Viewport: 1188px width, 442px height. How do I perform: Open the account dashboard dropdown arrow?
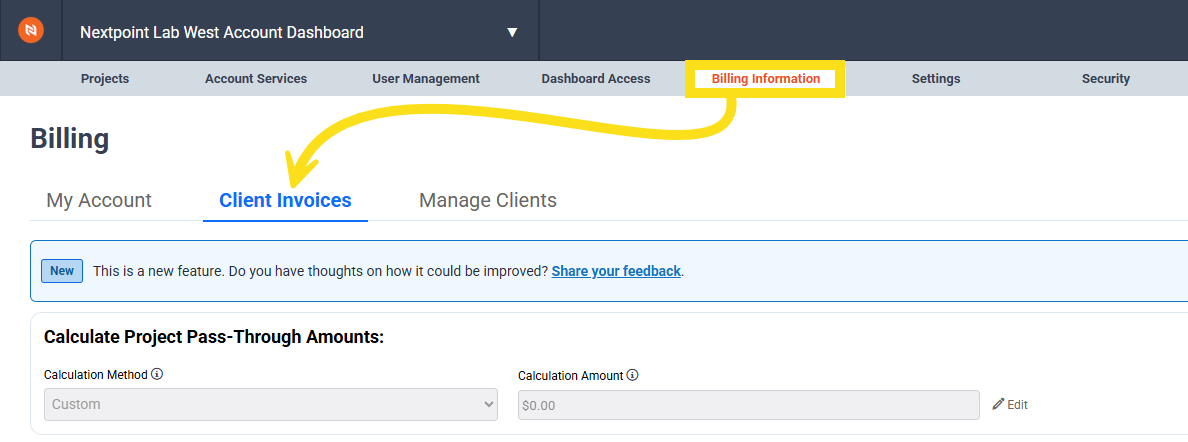[512, 33]
